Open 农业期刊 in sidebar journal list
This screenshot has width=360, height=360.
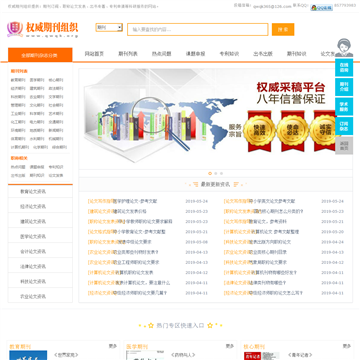tap(37, 97)
